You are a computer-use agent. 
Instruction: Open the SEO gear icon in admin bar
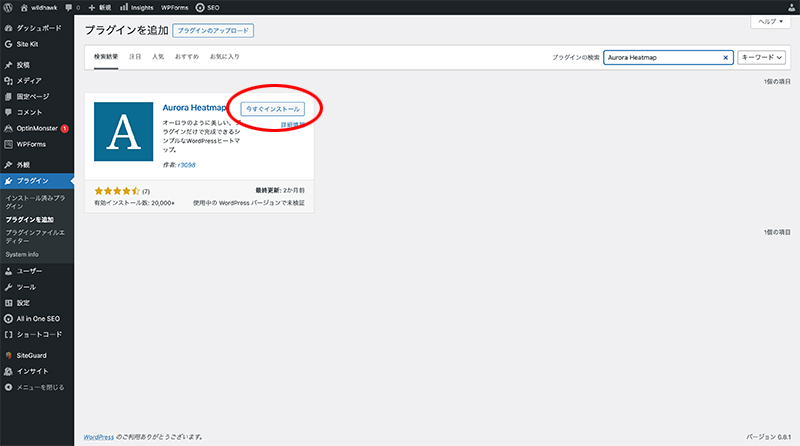click(x=200, y=7)
